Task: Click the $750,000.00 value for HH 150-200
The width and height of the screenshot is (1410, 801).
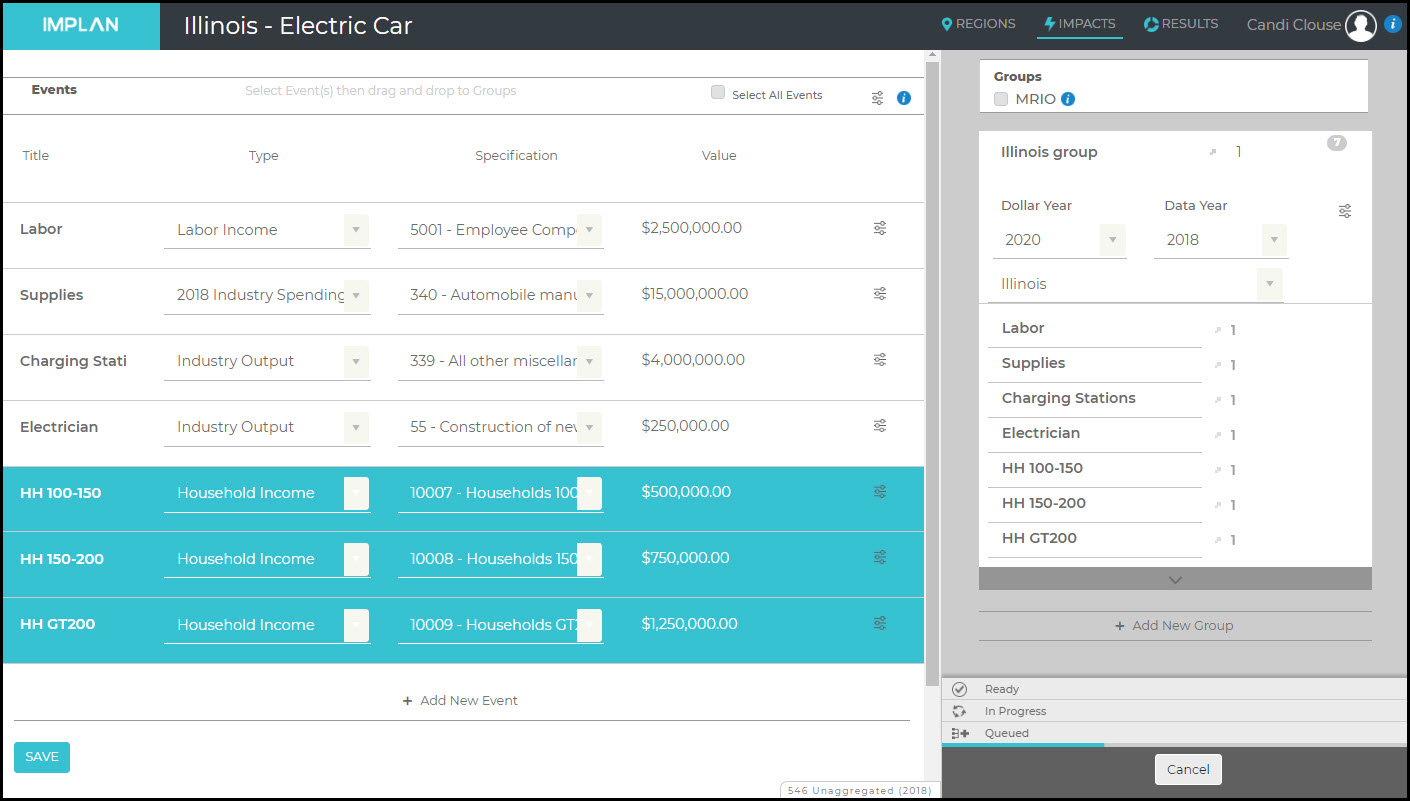Action: tap(686, 558)
